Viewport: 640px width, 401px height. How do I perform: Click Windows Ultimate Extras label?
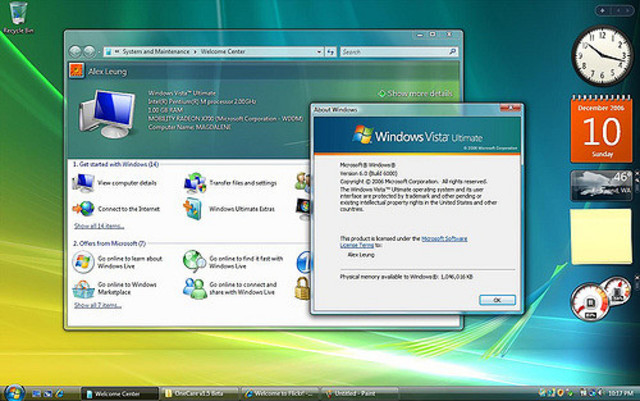tap(242, 209)
